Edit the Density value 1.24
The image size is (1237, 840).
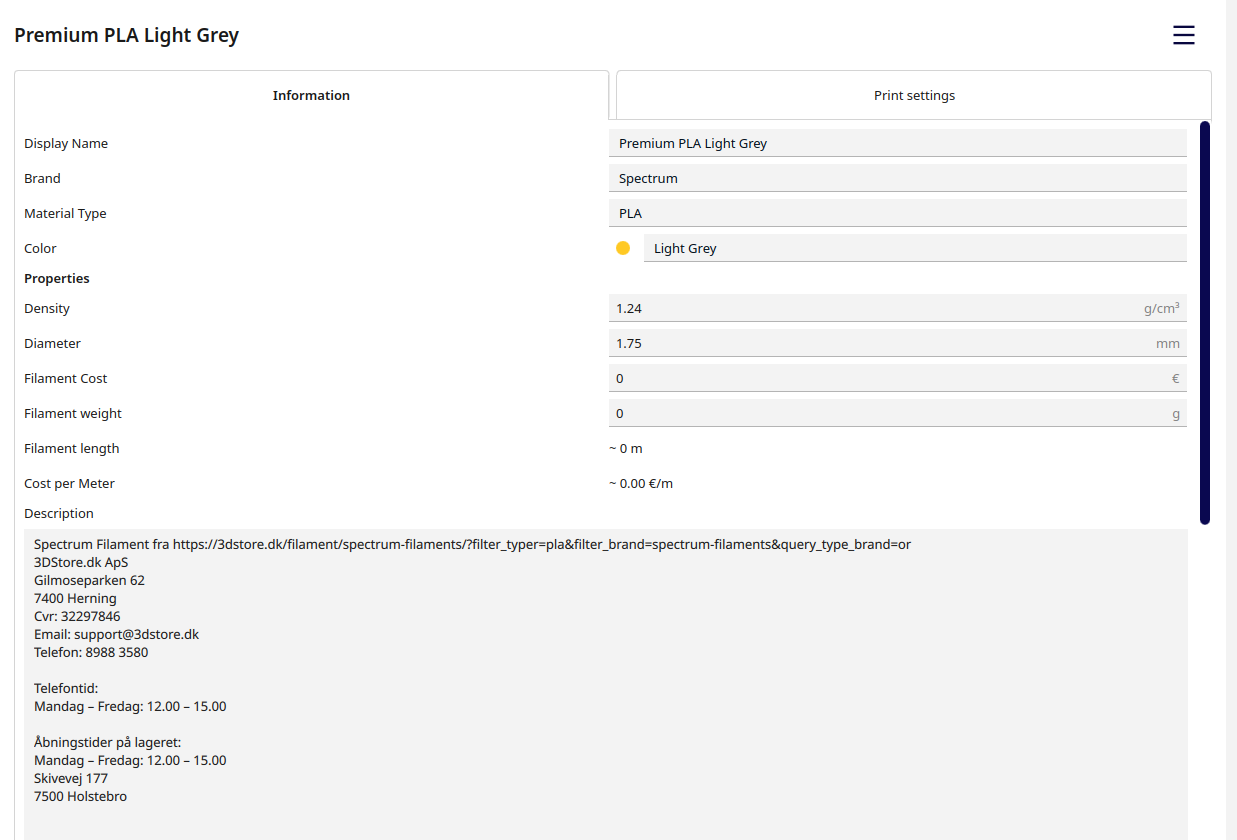coord(898,308)
